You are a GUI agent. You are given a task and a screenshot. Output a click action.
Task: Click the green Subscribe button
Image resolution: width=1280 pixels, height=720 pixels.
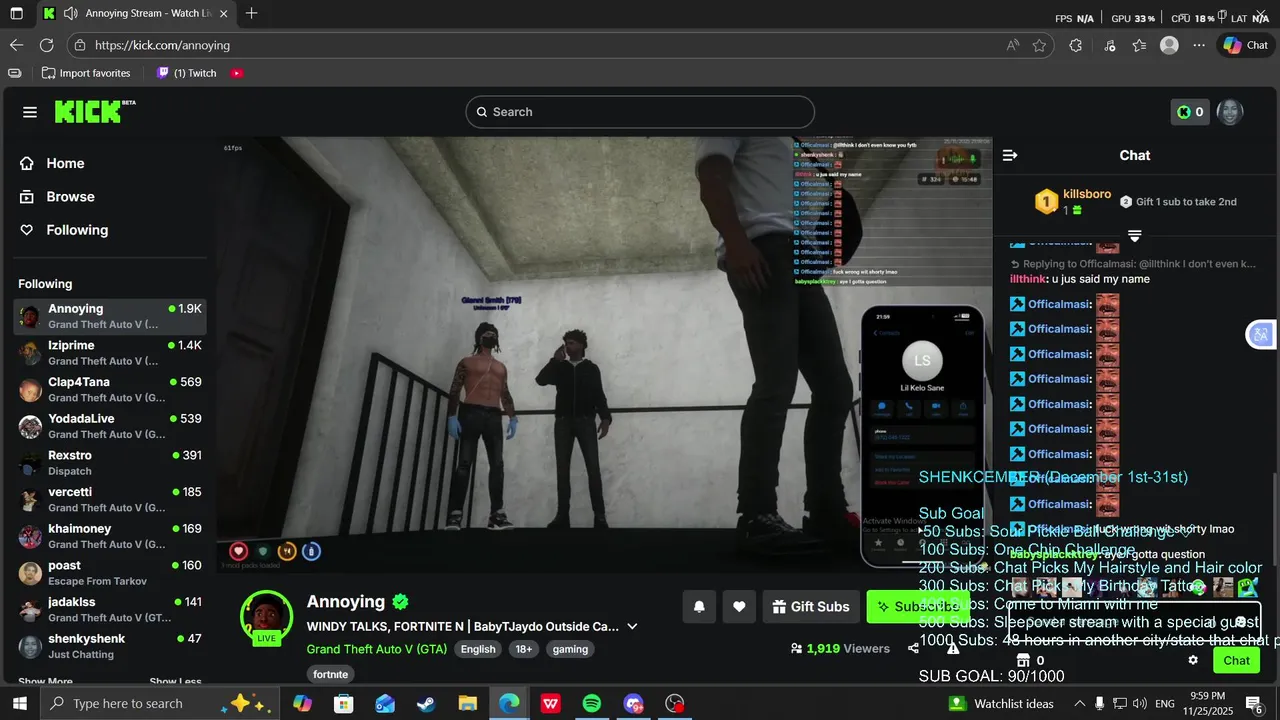[918, 606]
